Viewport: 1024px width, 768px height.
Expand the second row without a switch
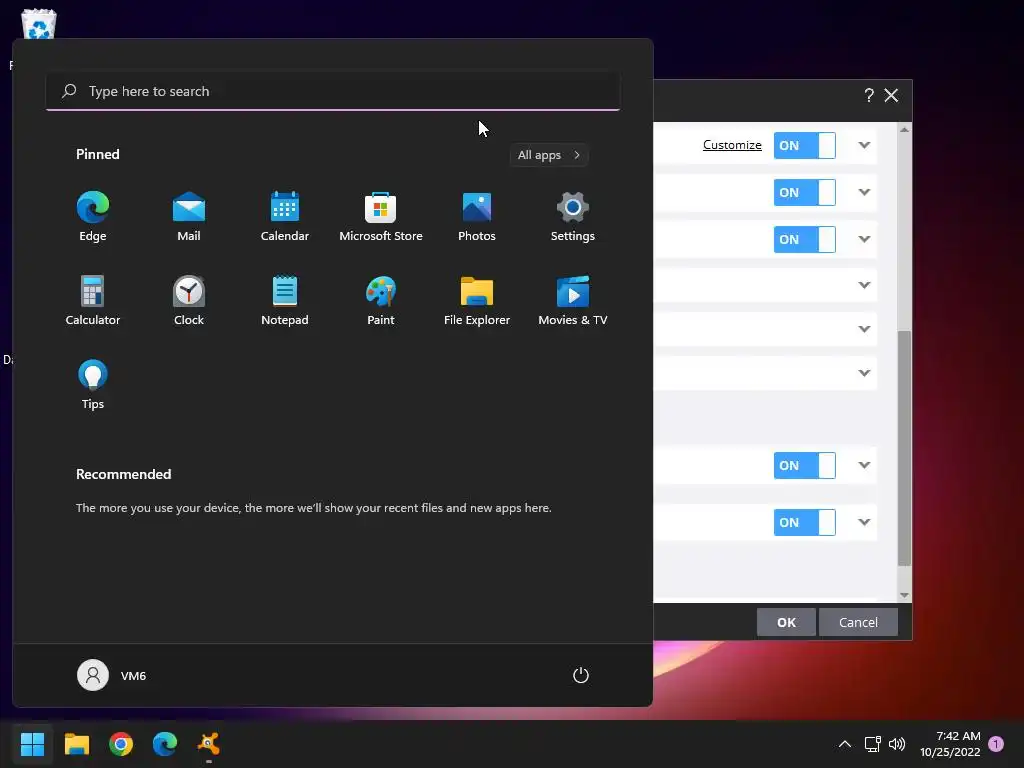pyautogui.click(x=864, y=328)
